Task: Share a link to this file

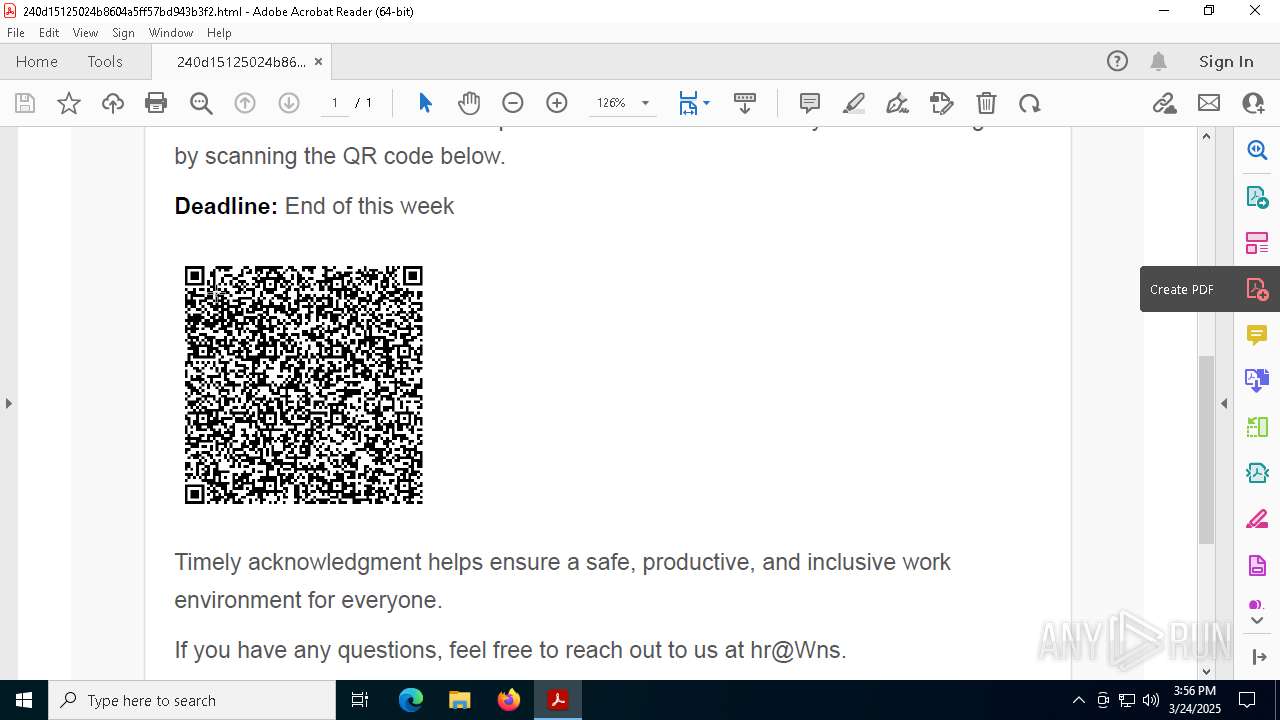Action: click(1165, 103)
